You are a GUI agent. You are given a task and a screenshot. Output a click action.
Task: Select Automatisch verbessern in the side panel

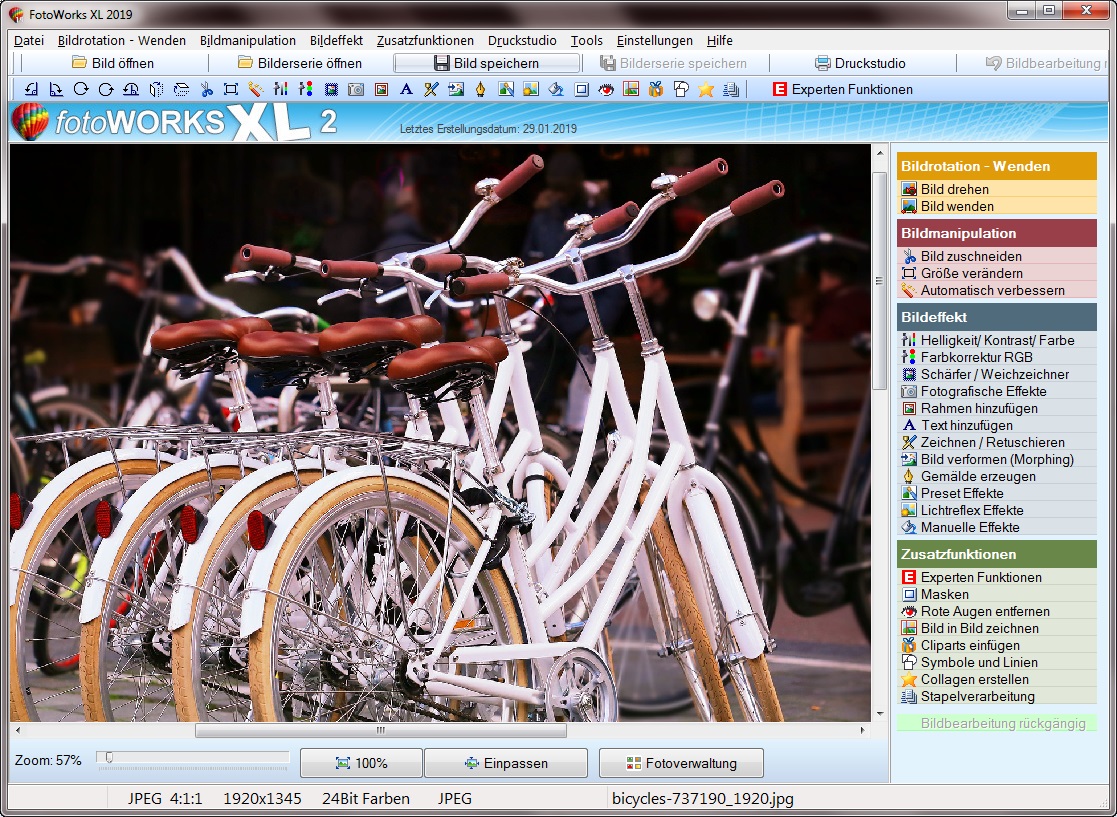997,290
